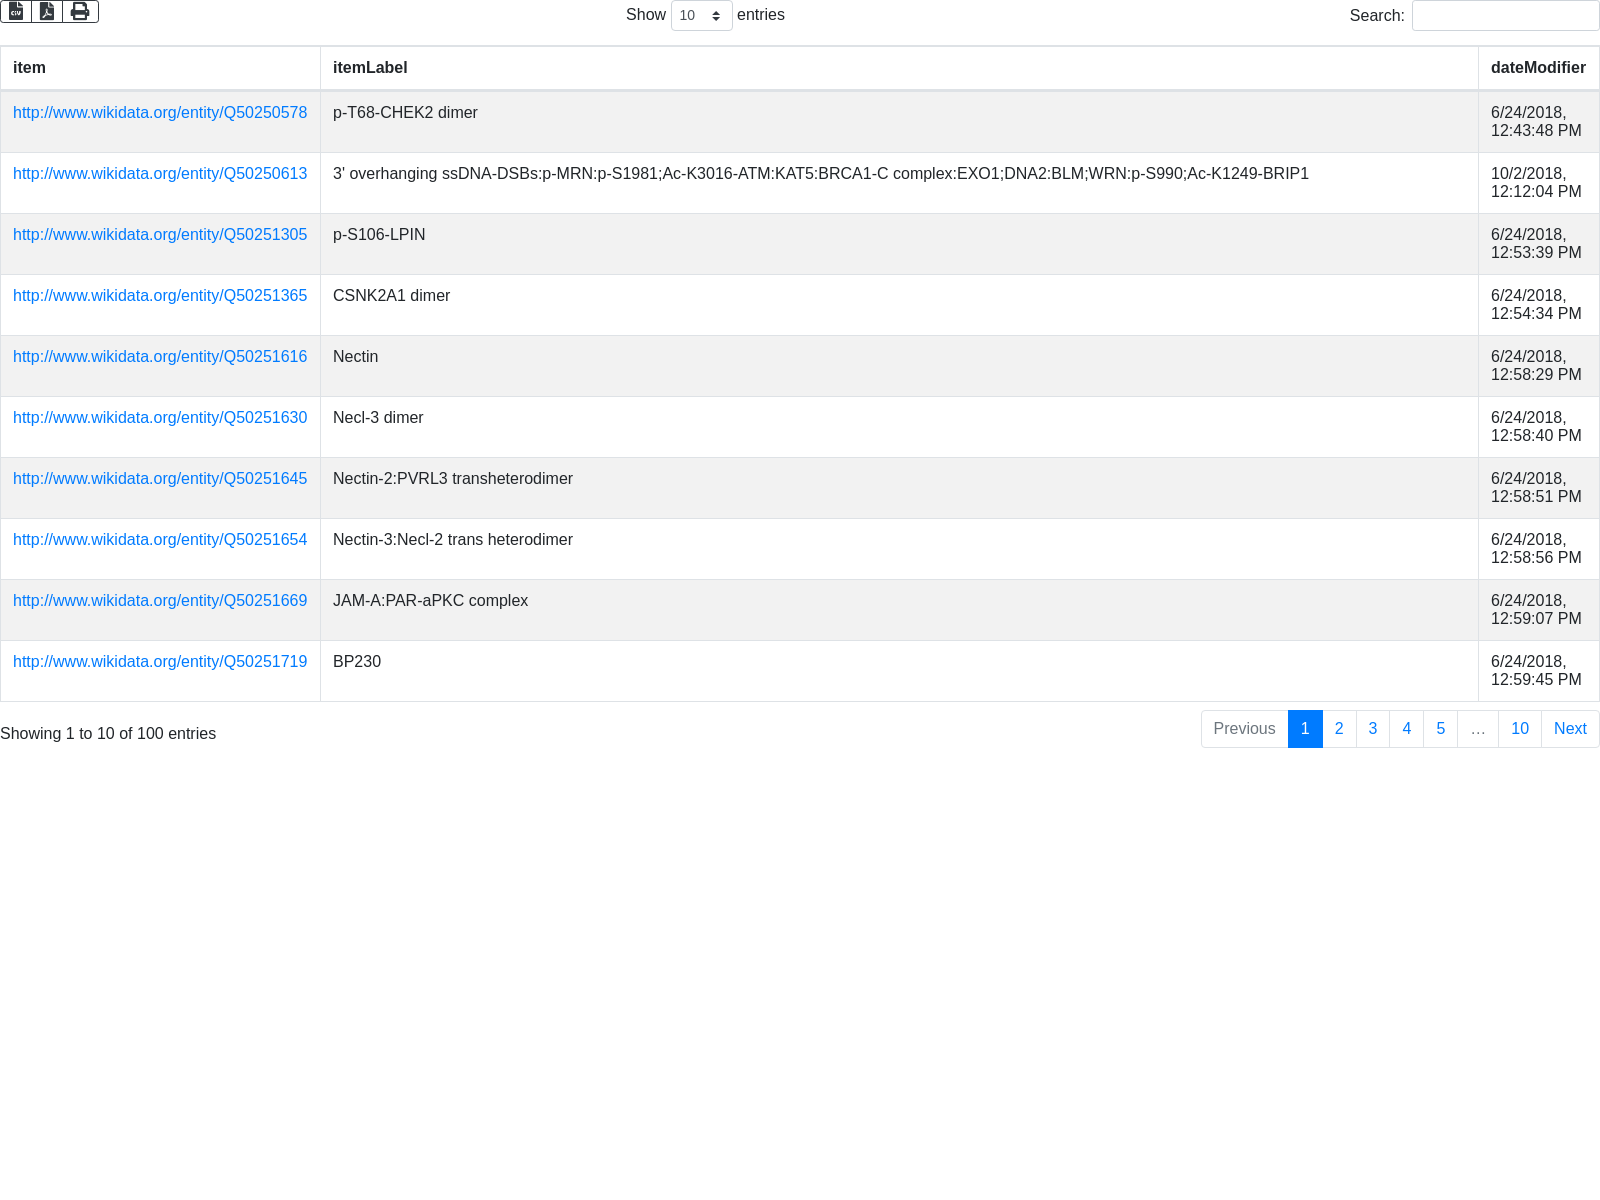Image resolution: width=1600 pixels, height=1200 pixels.
Task: Select 'Showing 1 to 10 of 100 entries' text
Action: coord(108,734)
